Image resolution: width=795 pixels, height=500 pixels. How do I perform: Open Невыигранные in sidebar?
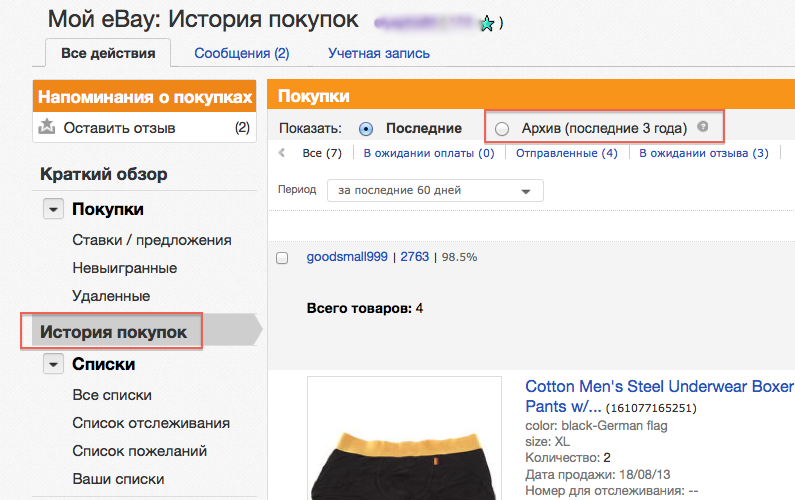tap(125, 268)
